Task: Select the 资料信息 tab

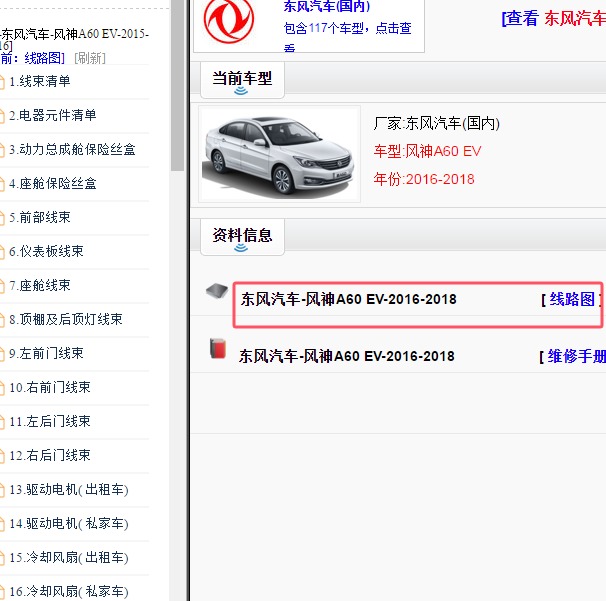Action: click(242, 237)
